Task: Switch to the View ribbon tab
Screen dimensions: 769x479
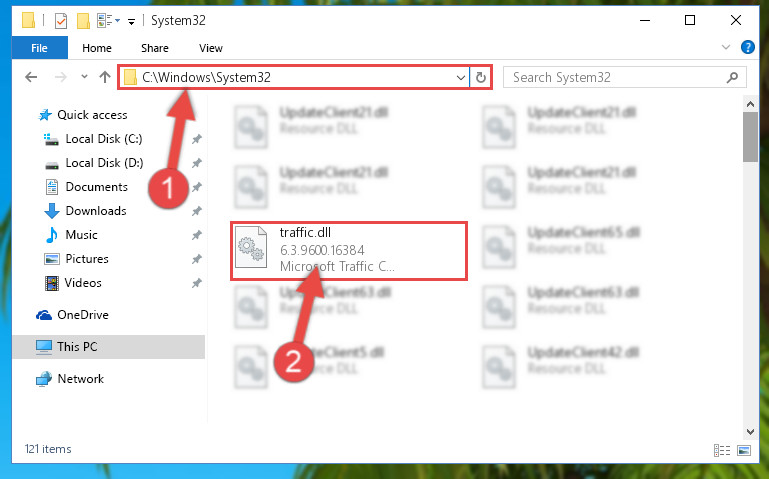Action: 211,48
